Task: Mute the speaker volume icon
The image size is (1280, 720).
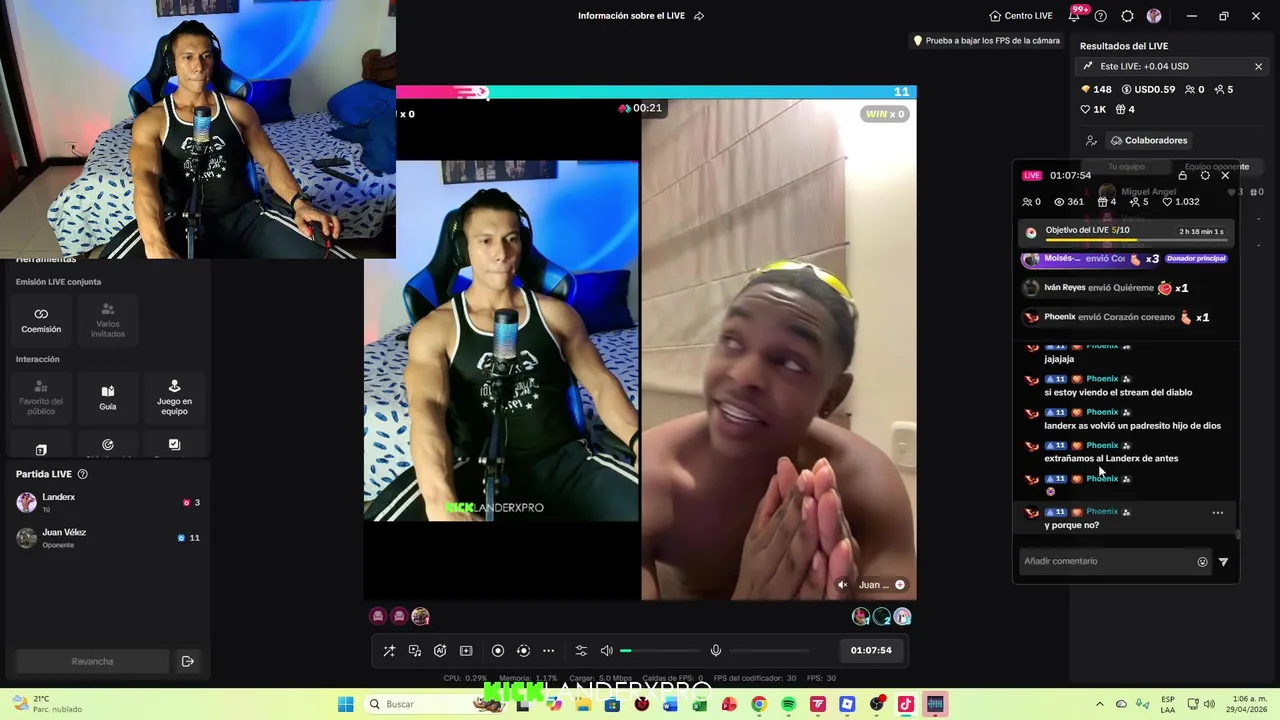Action: point(606,651)
